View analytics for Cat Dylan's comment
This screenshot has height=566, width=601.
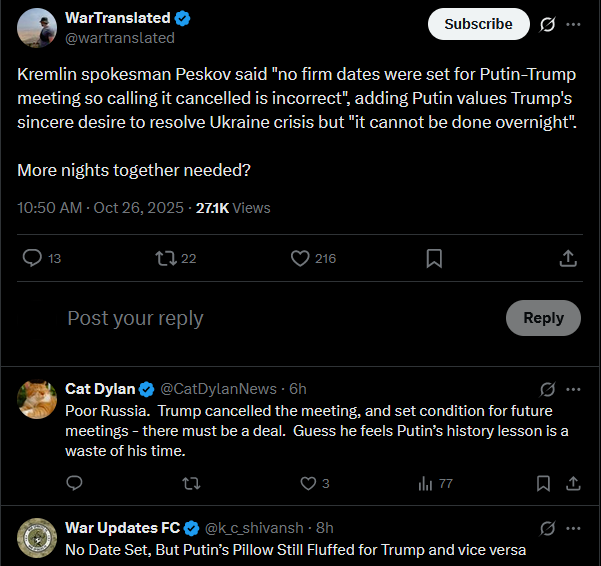424,483
